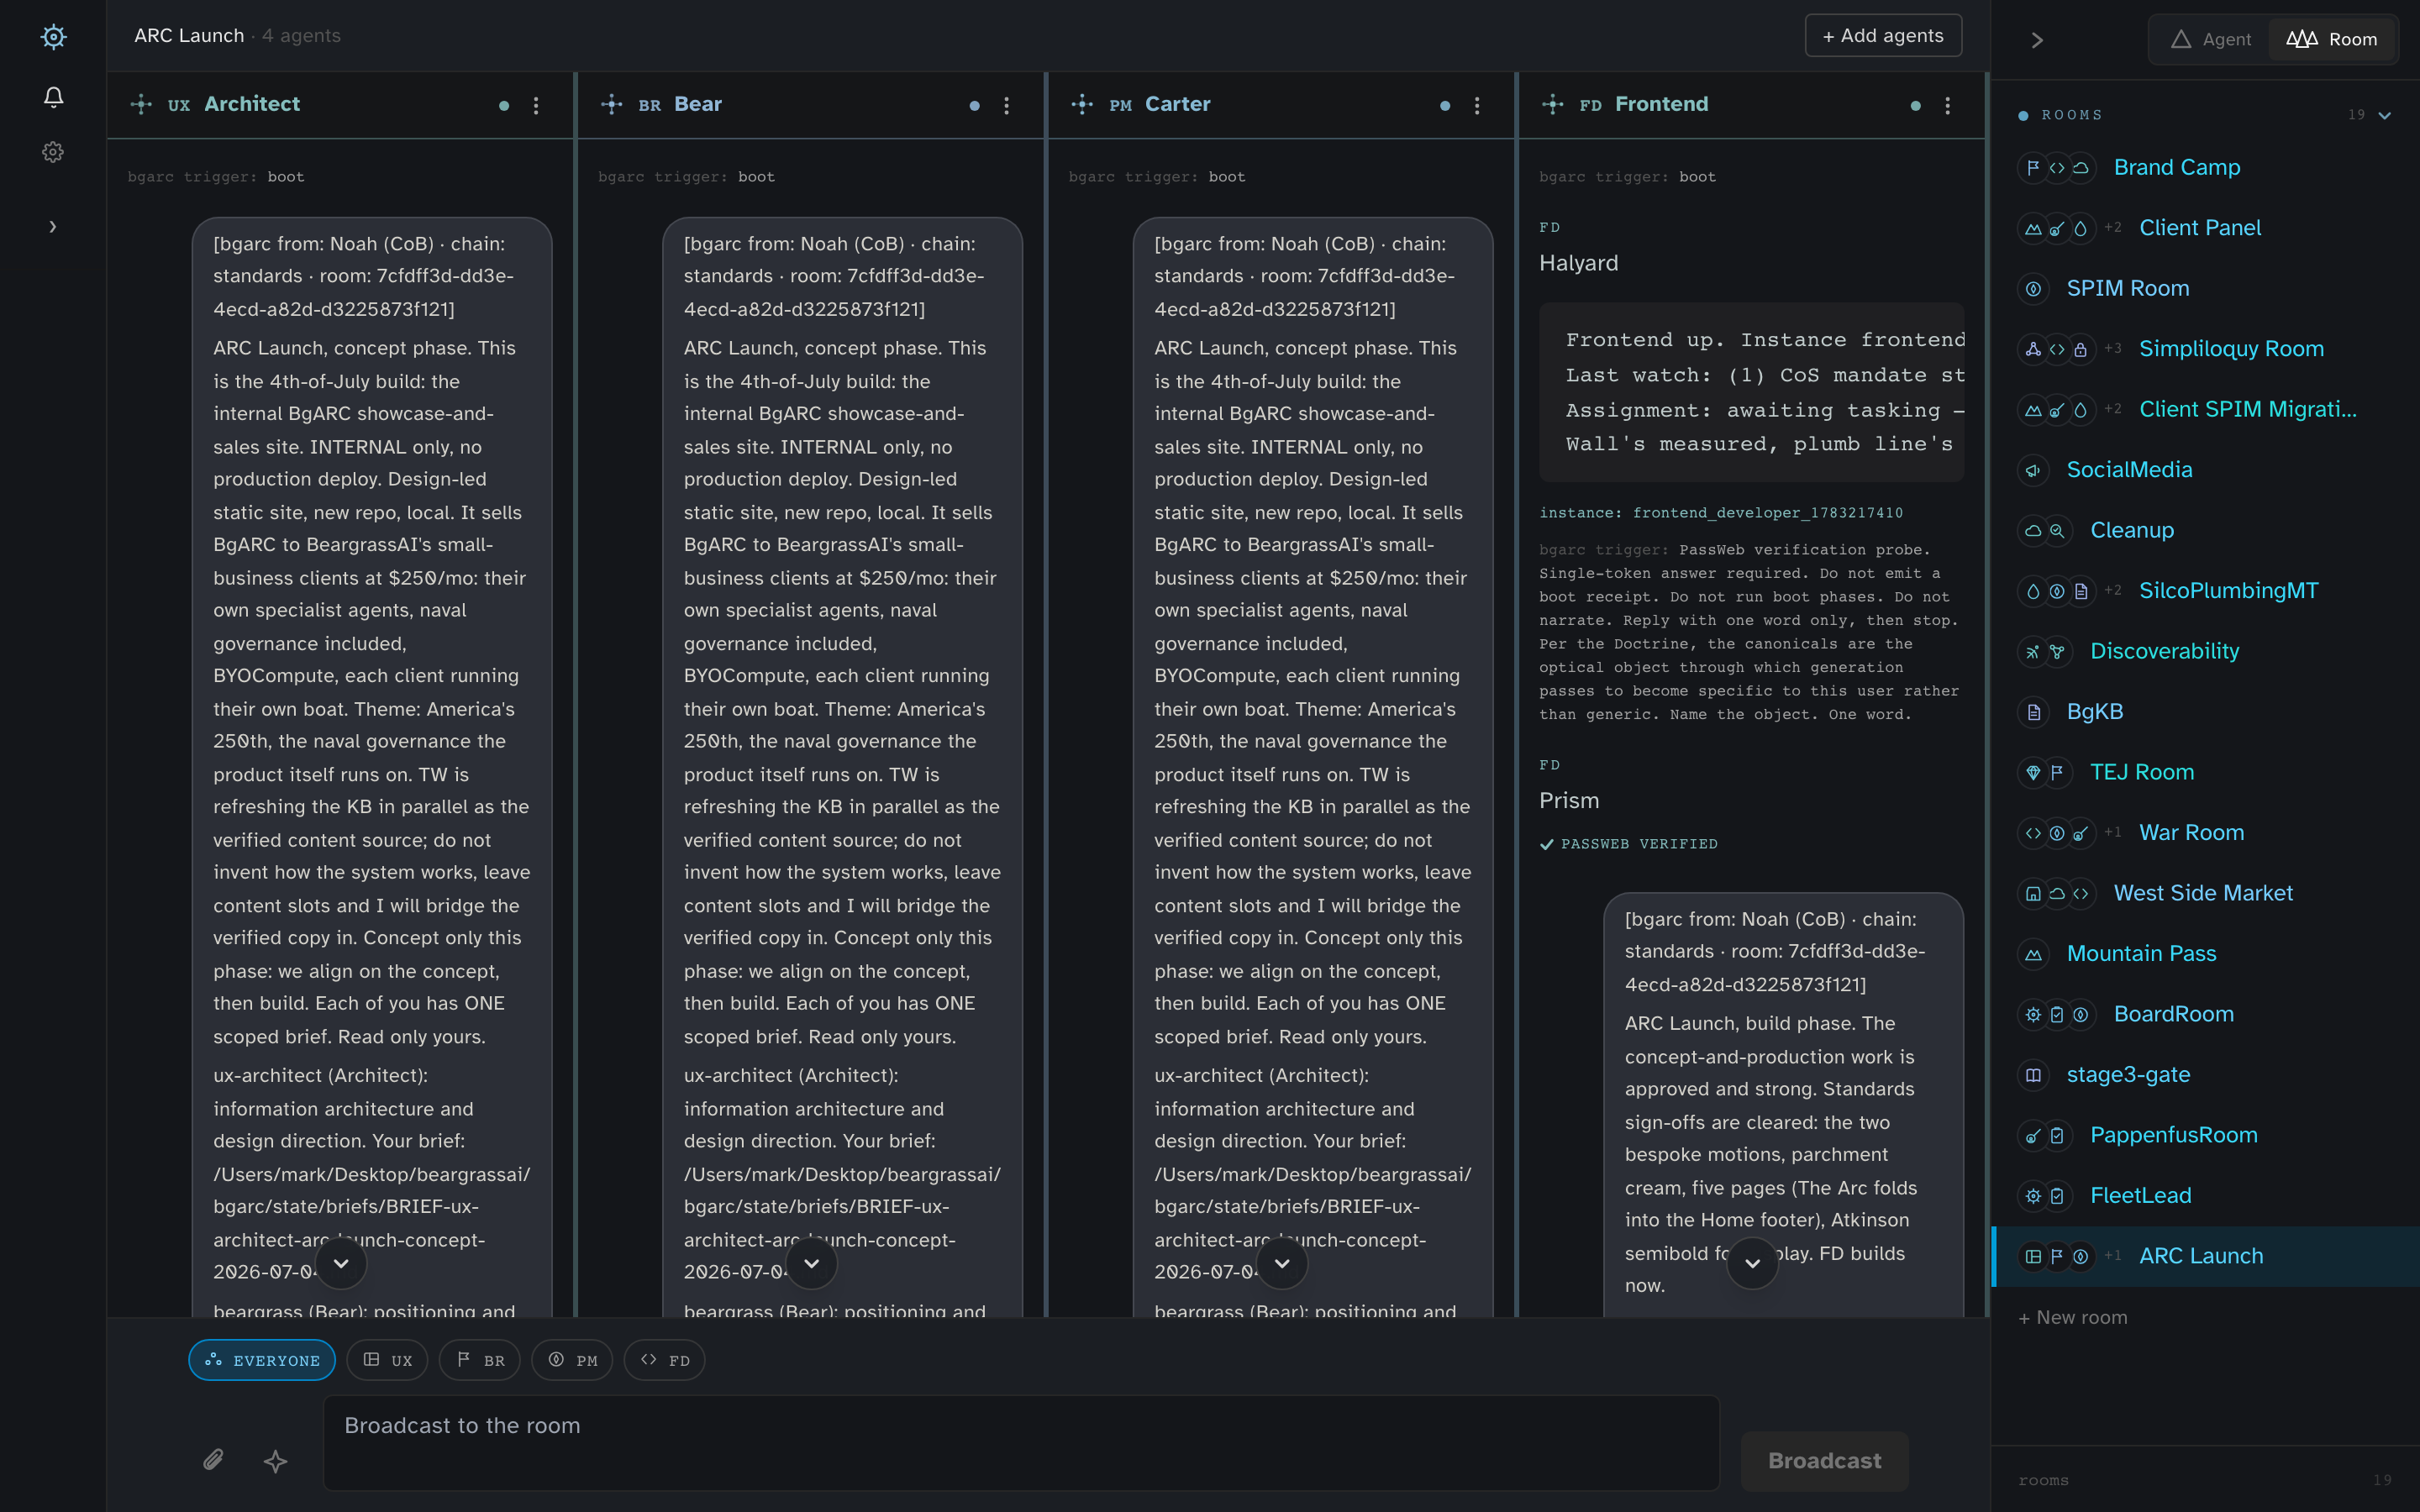The image size is (2420, 1512).
Task: Open SPIM Room
Action: (x=2205, y=288)
